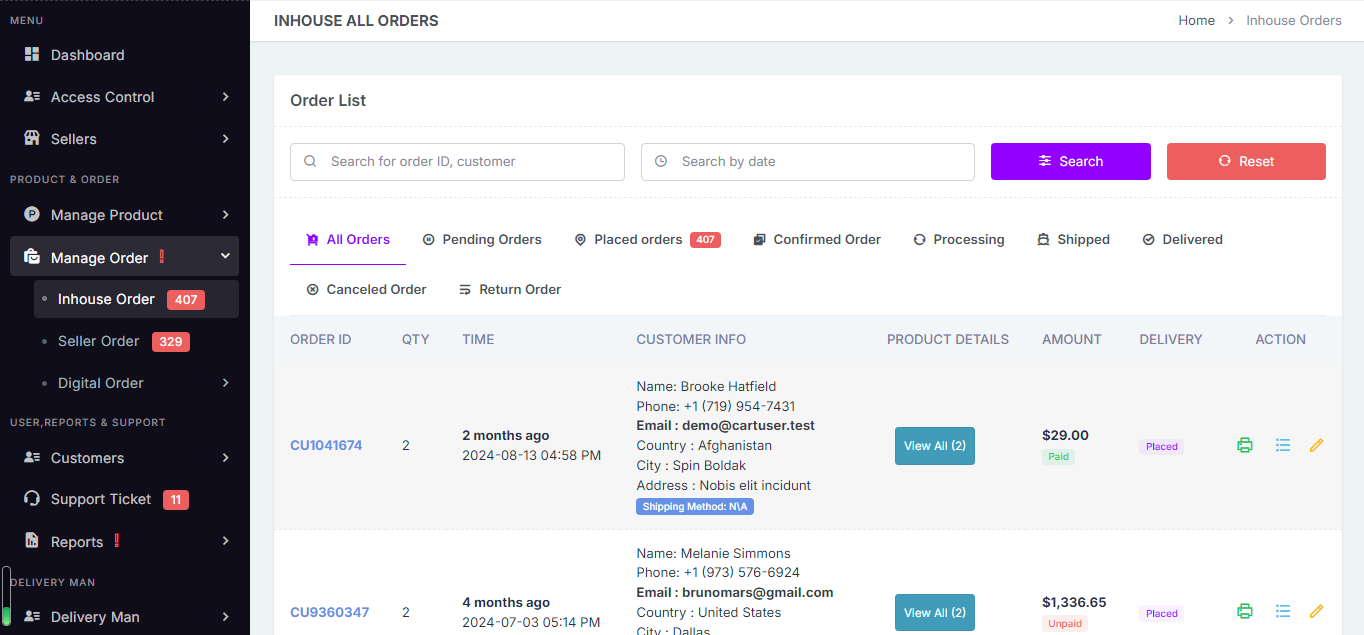Select the Shipped tab
The height and width of the screenshot is (635, 1364).
1073,240
